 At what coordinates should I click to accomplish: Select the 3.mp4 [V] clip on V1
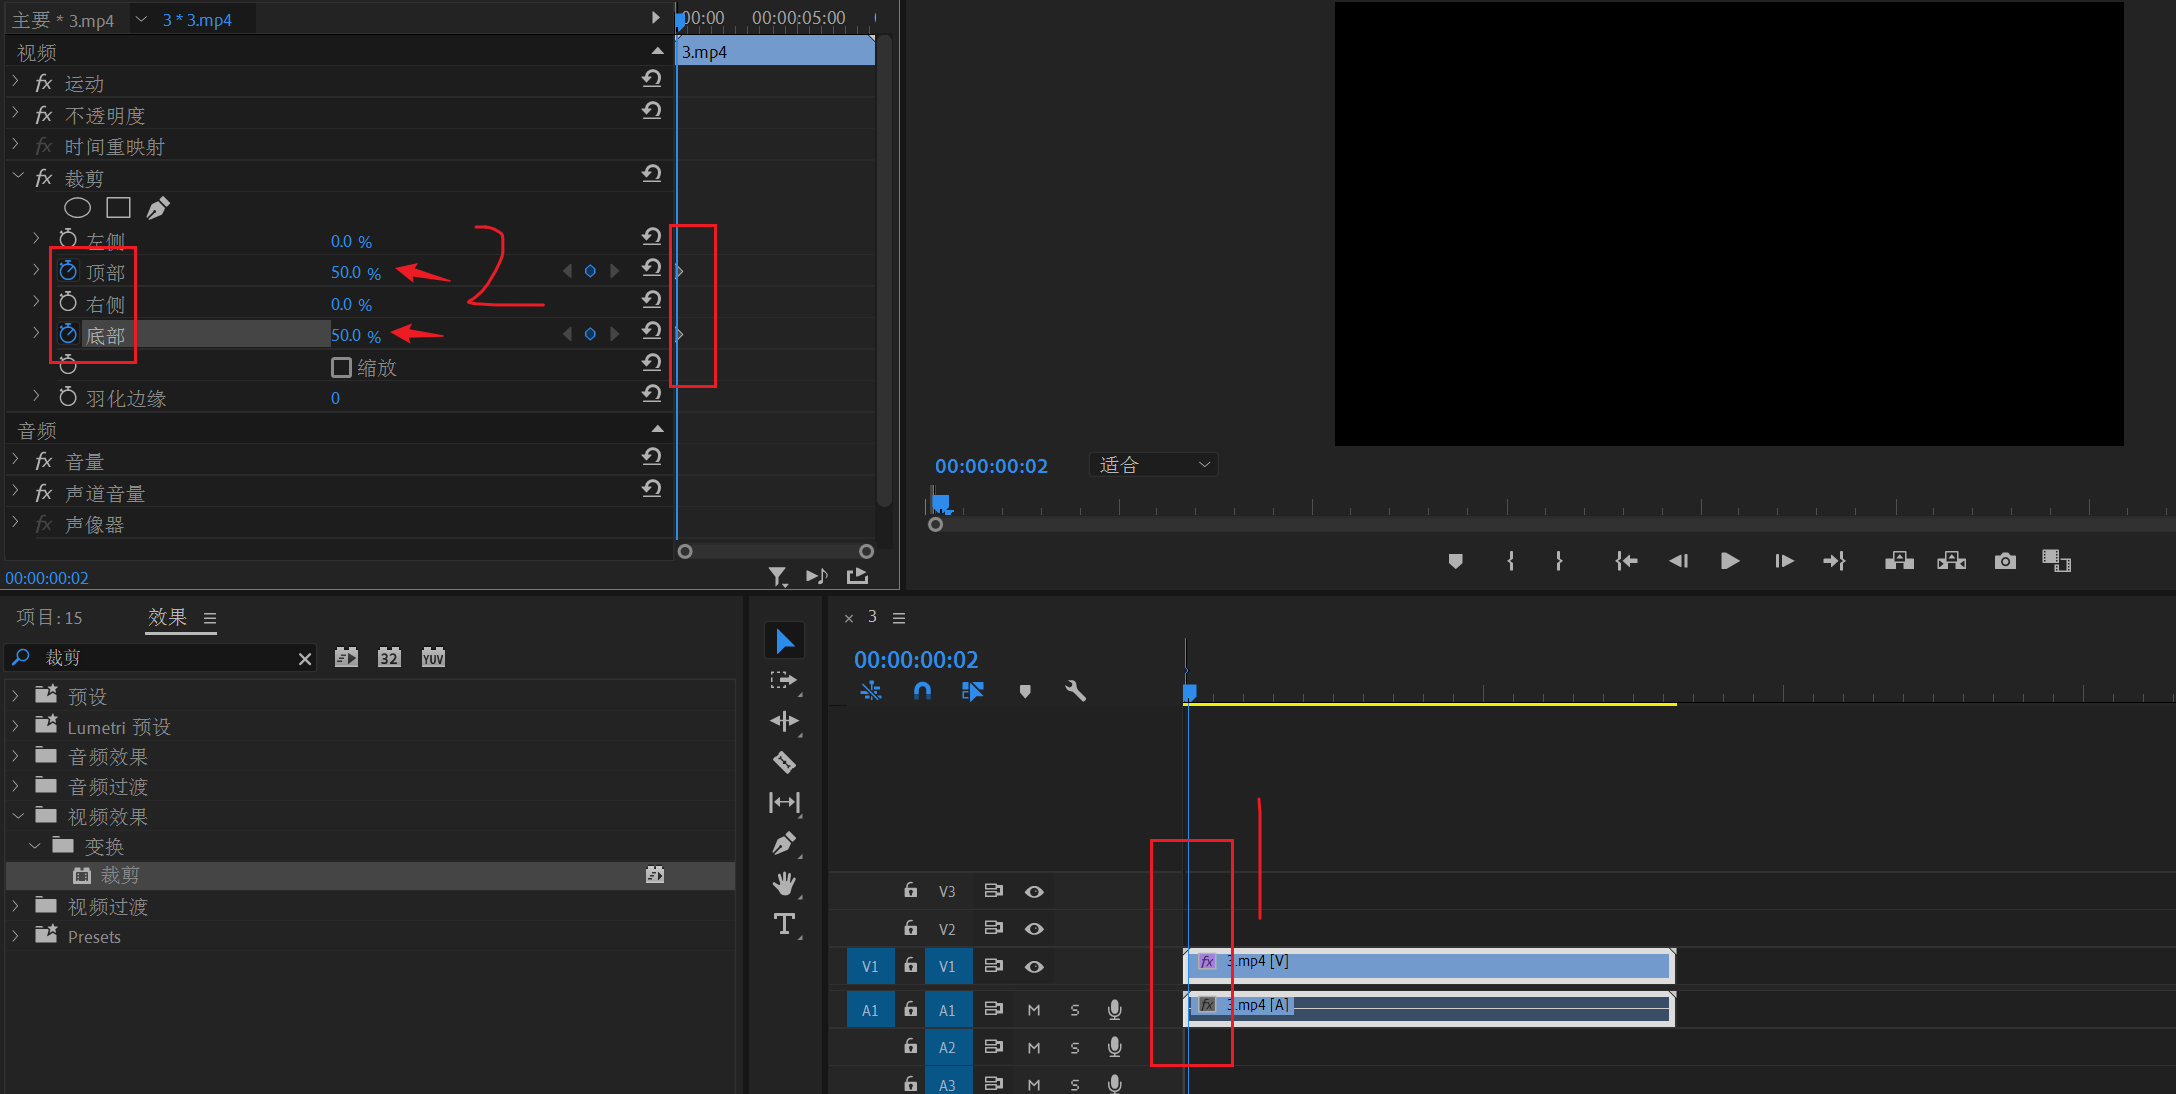tap(1428, 966)
